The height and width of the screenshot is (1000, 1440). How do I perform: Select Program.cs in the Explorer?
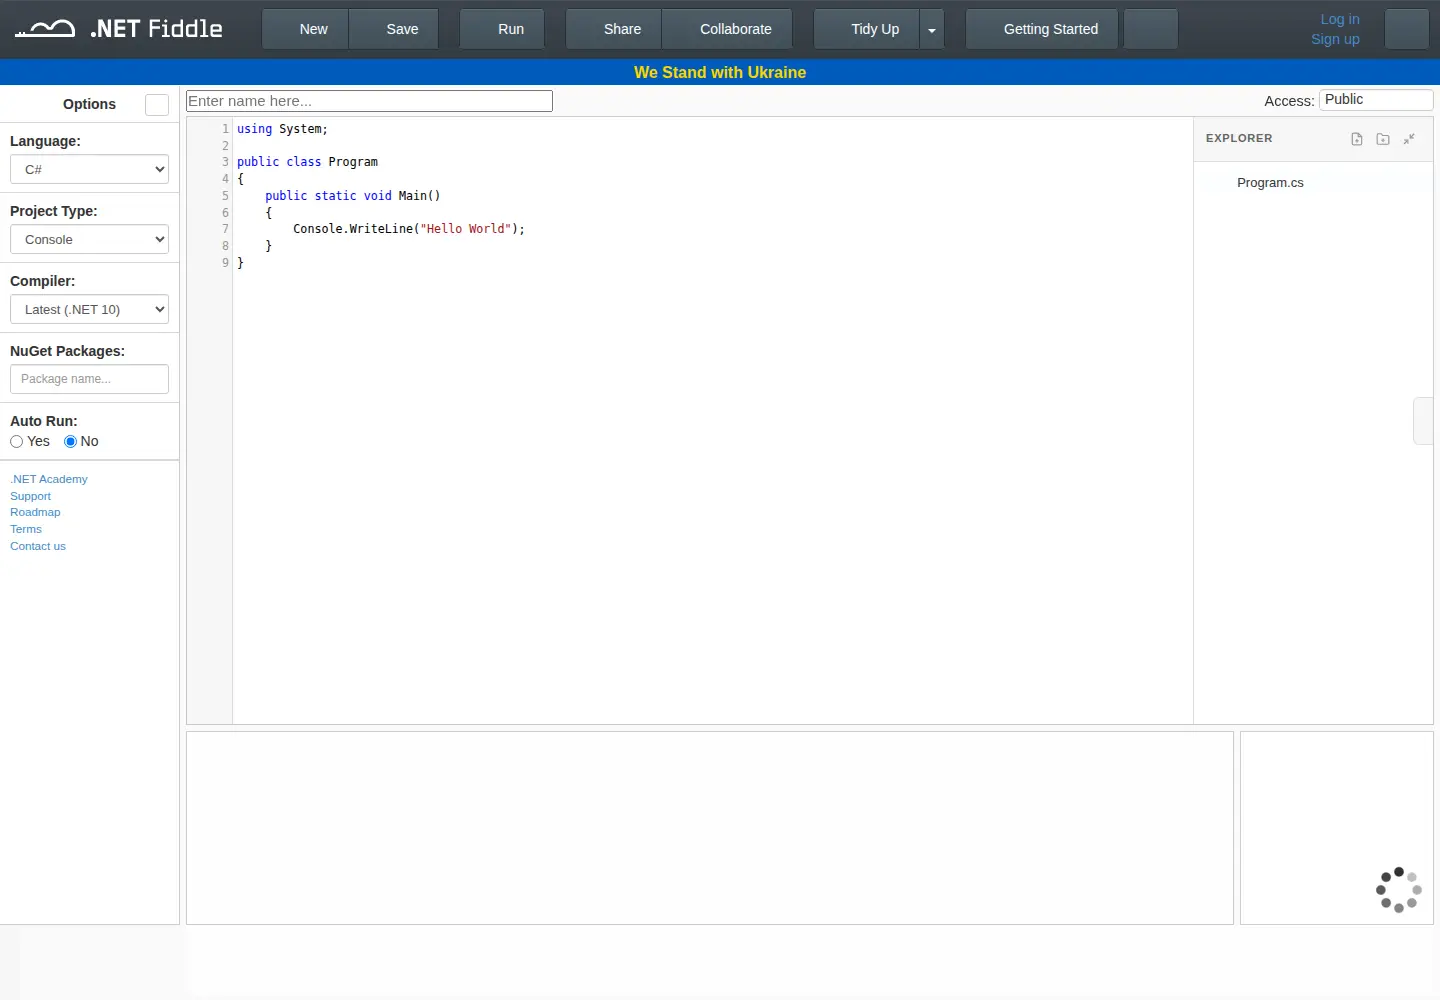tap(1270, 183)
